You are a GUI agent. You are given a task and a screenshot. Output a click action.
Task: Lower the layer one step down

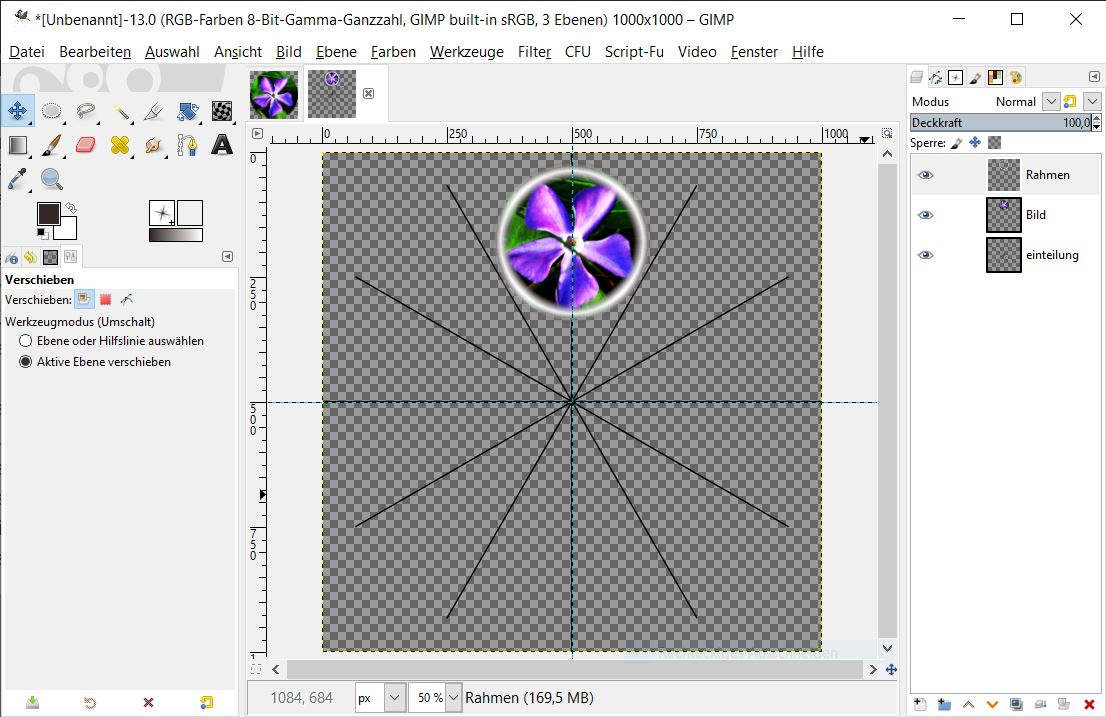click(992, 704)
